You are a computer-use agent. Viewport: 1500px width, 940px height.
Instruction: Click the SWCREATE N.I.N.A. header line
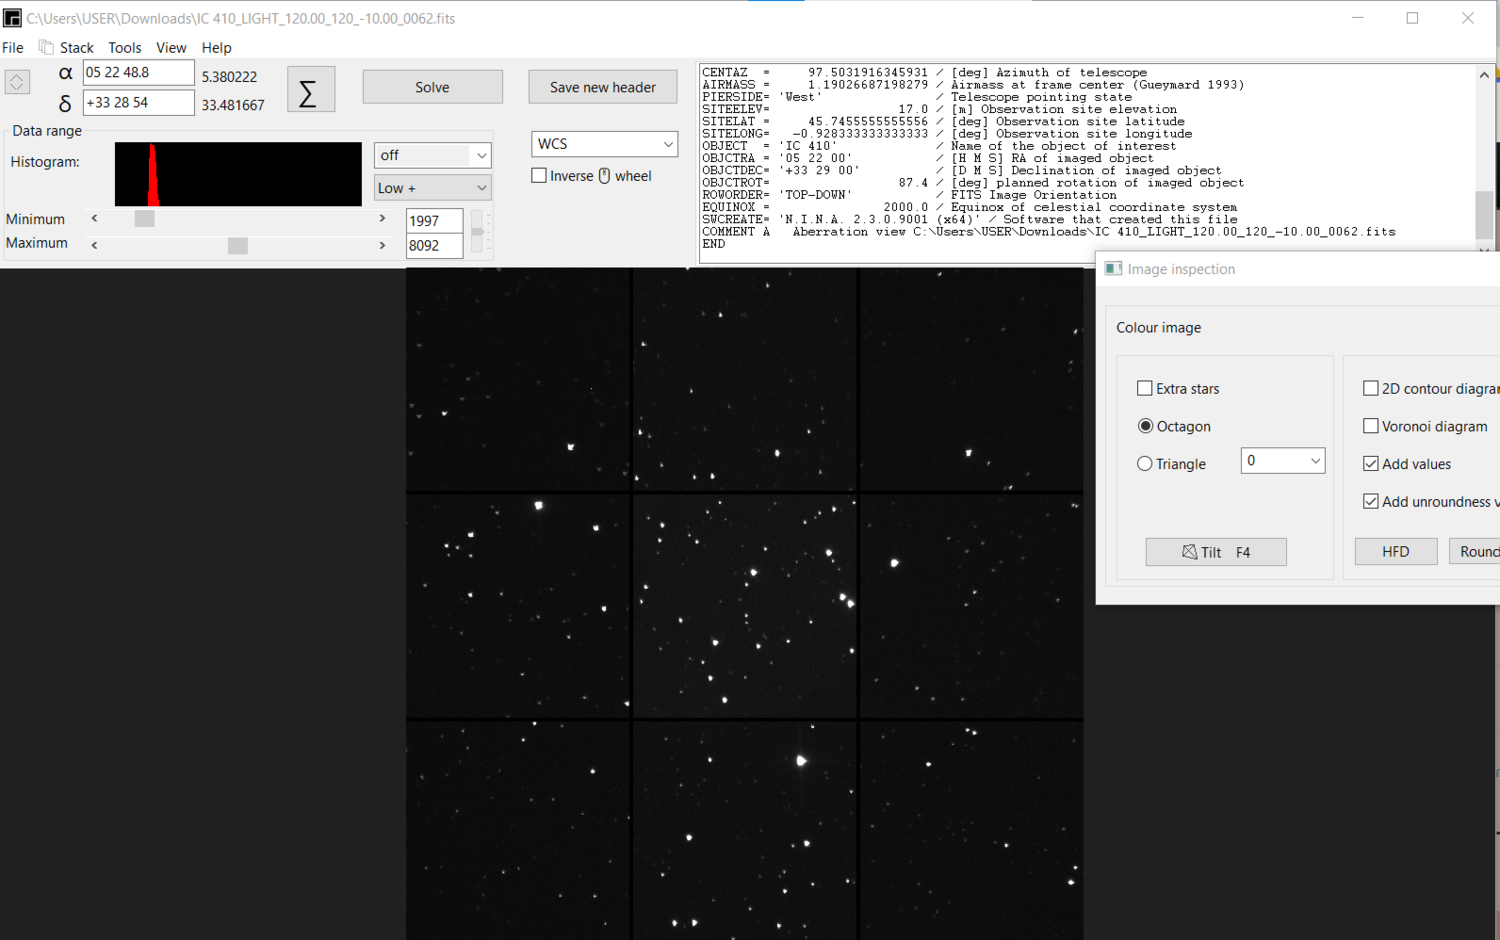pos(970,220)
